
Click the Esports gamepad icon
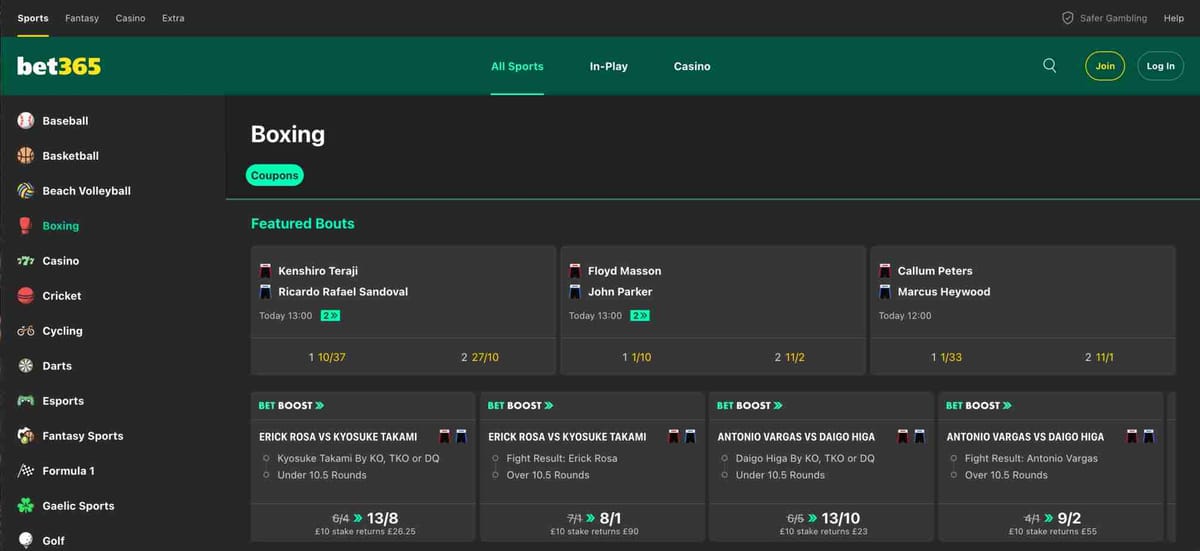(x=26, y=401)
